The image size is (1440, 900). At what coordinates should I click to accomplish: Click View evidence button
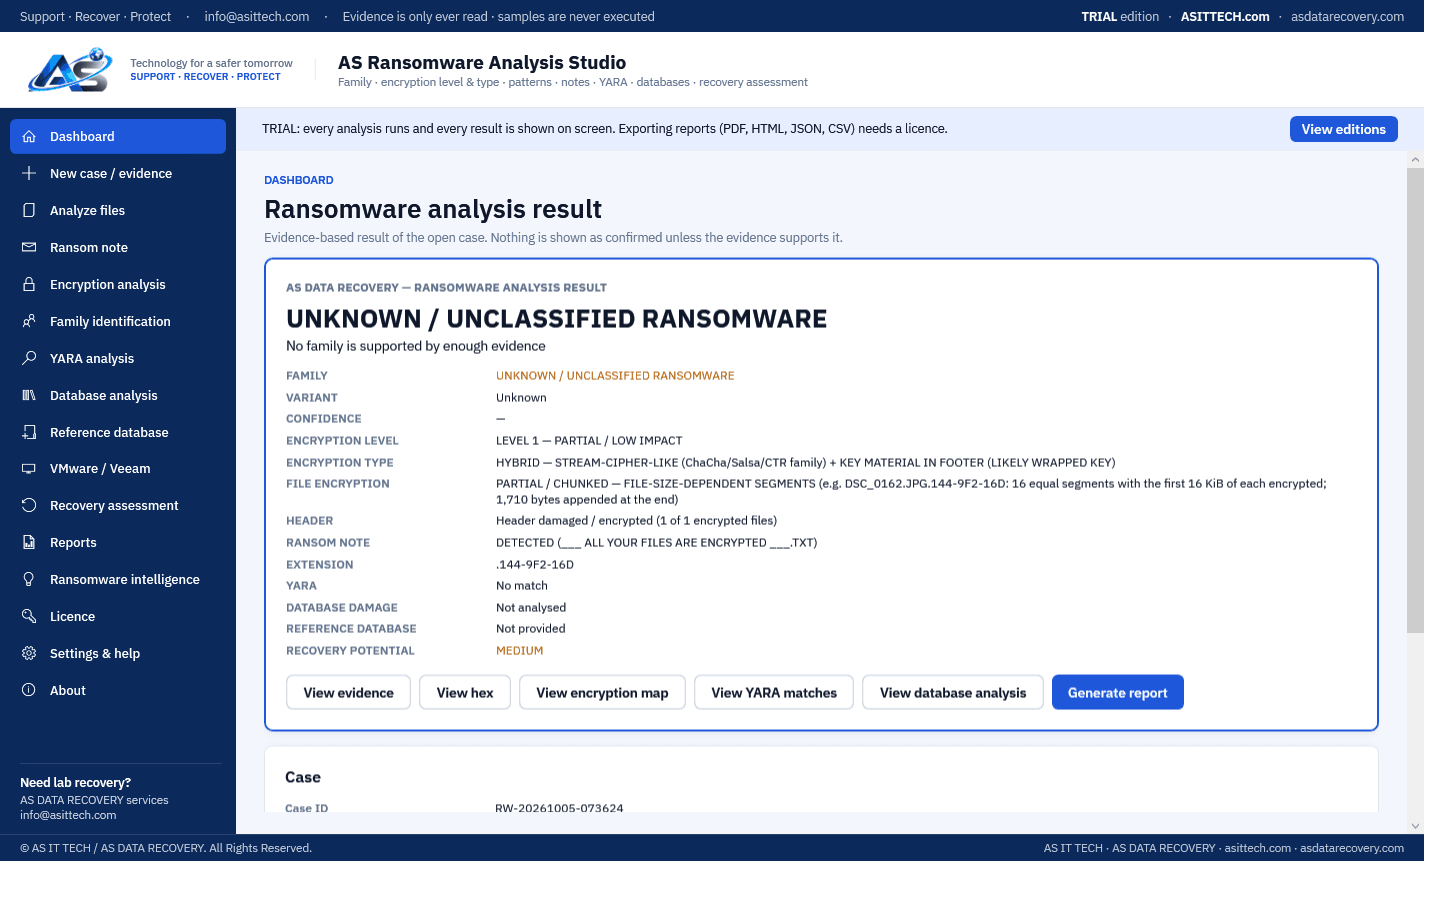348,693
